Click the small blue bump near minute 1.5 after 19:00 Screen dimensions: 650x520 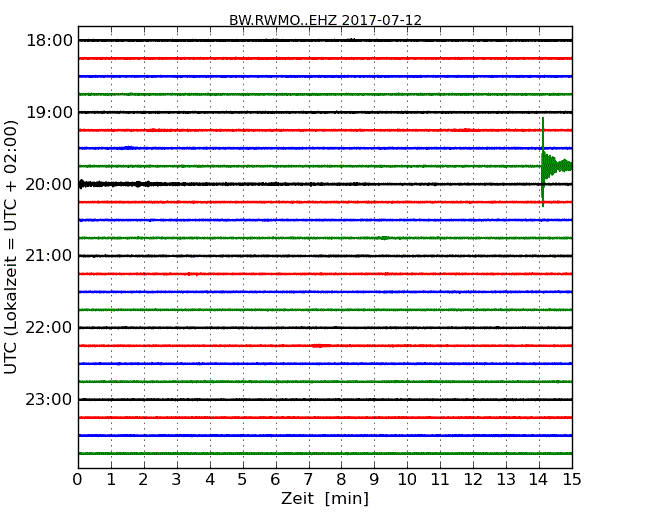tap(129, 147)
